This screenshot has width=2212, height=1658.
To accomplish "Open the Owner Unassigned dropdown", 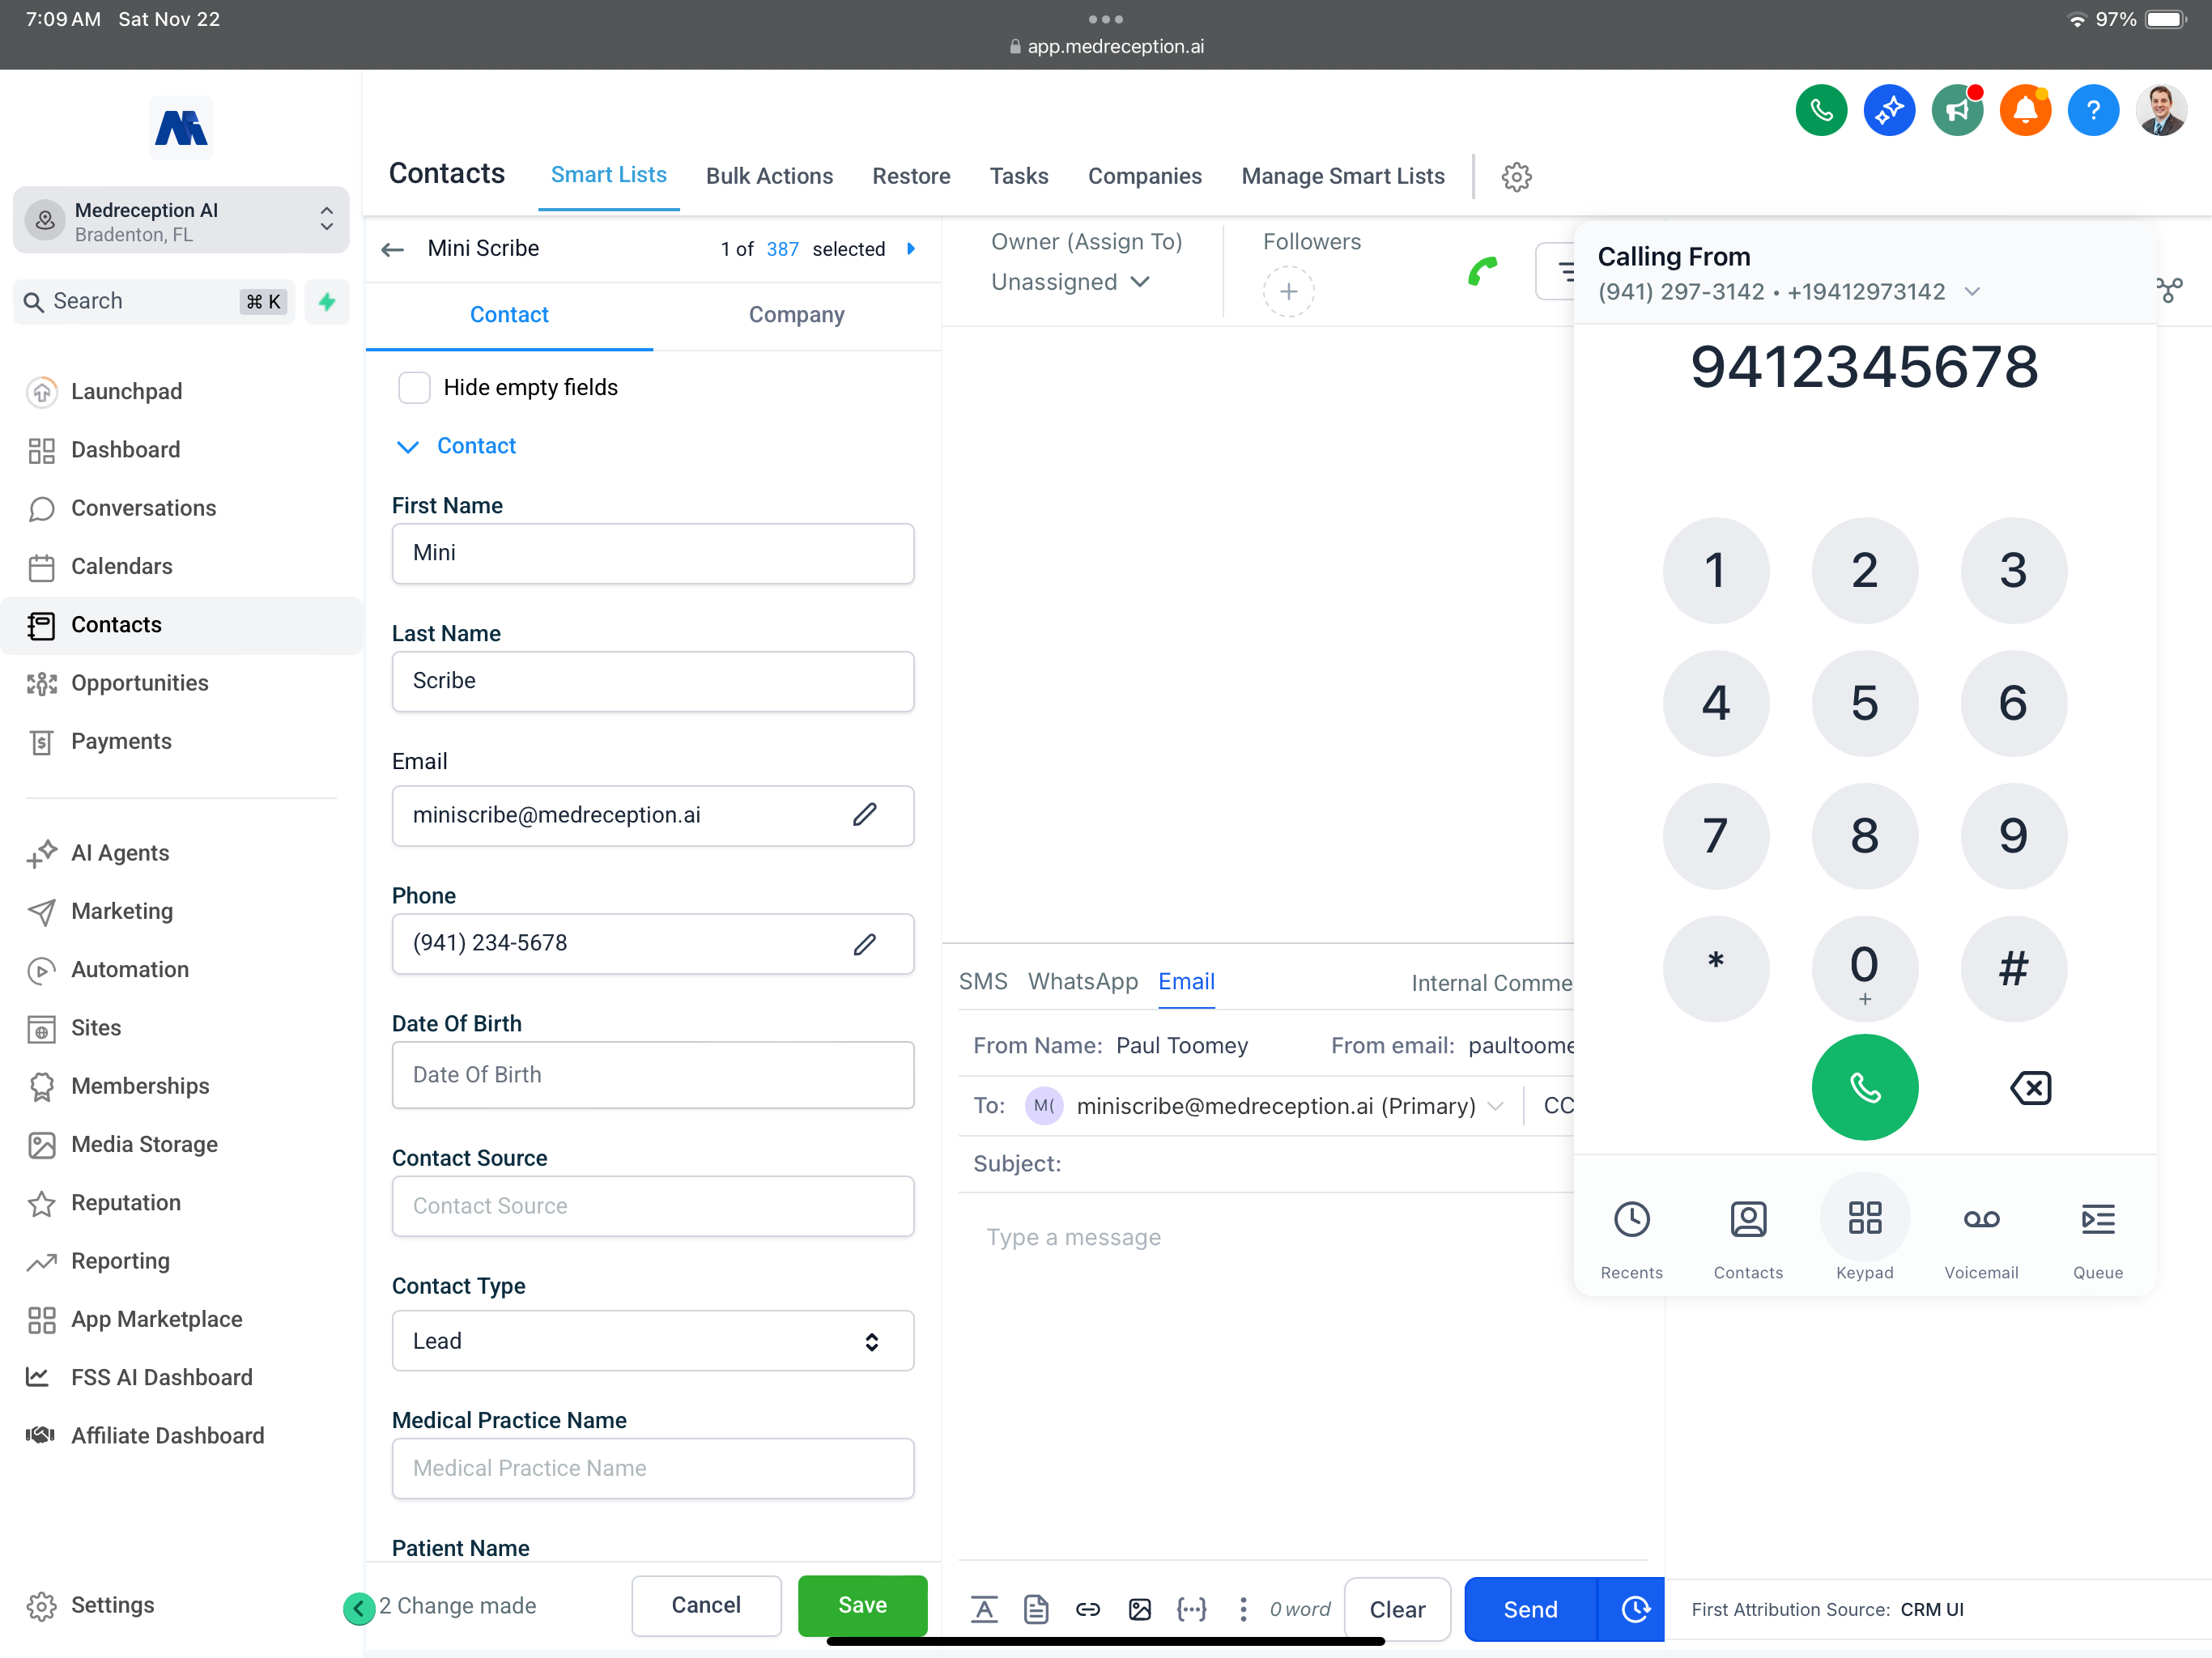I will coord(1070,283).
